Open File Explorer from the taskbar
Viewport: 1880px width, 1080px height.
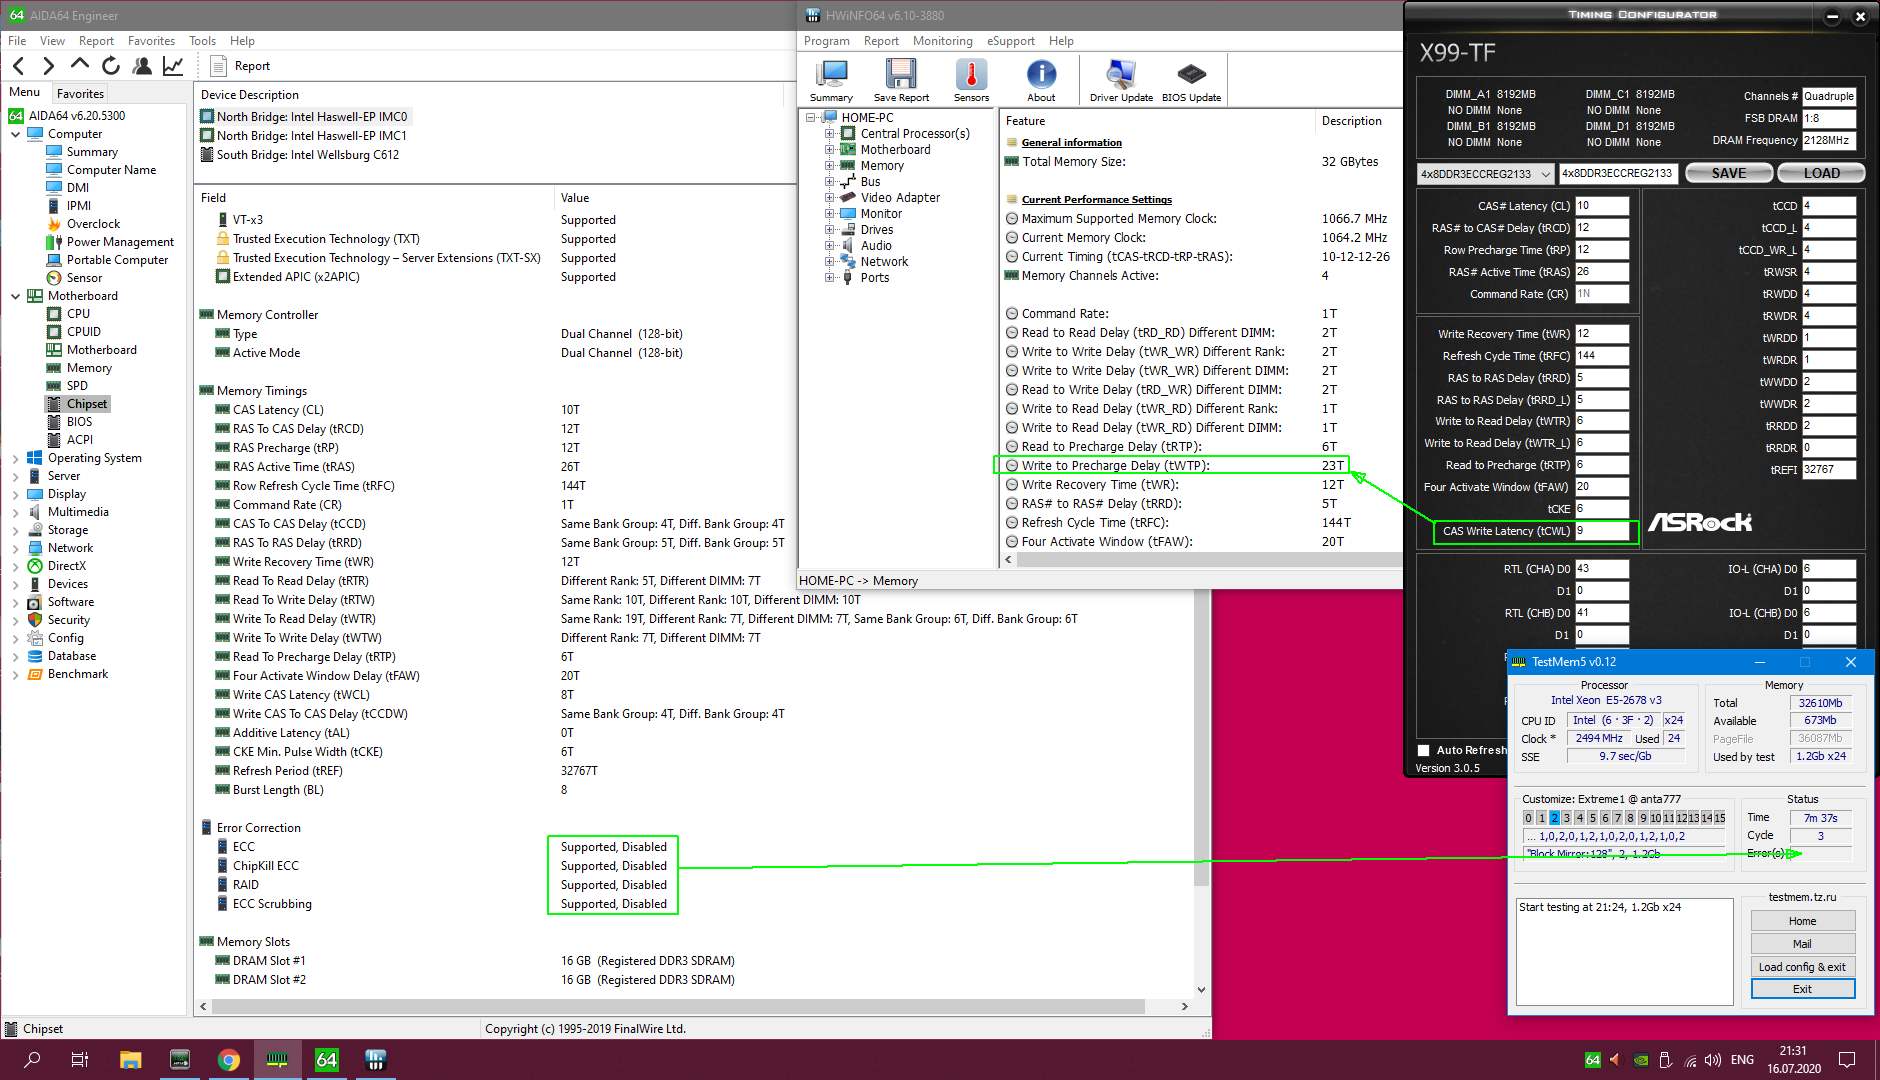coord(130,1060)
